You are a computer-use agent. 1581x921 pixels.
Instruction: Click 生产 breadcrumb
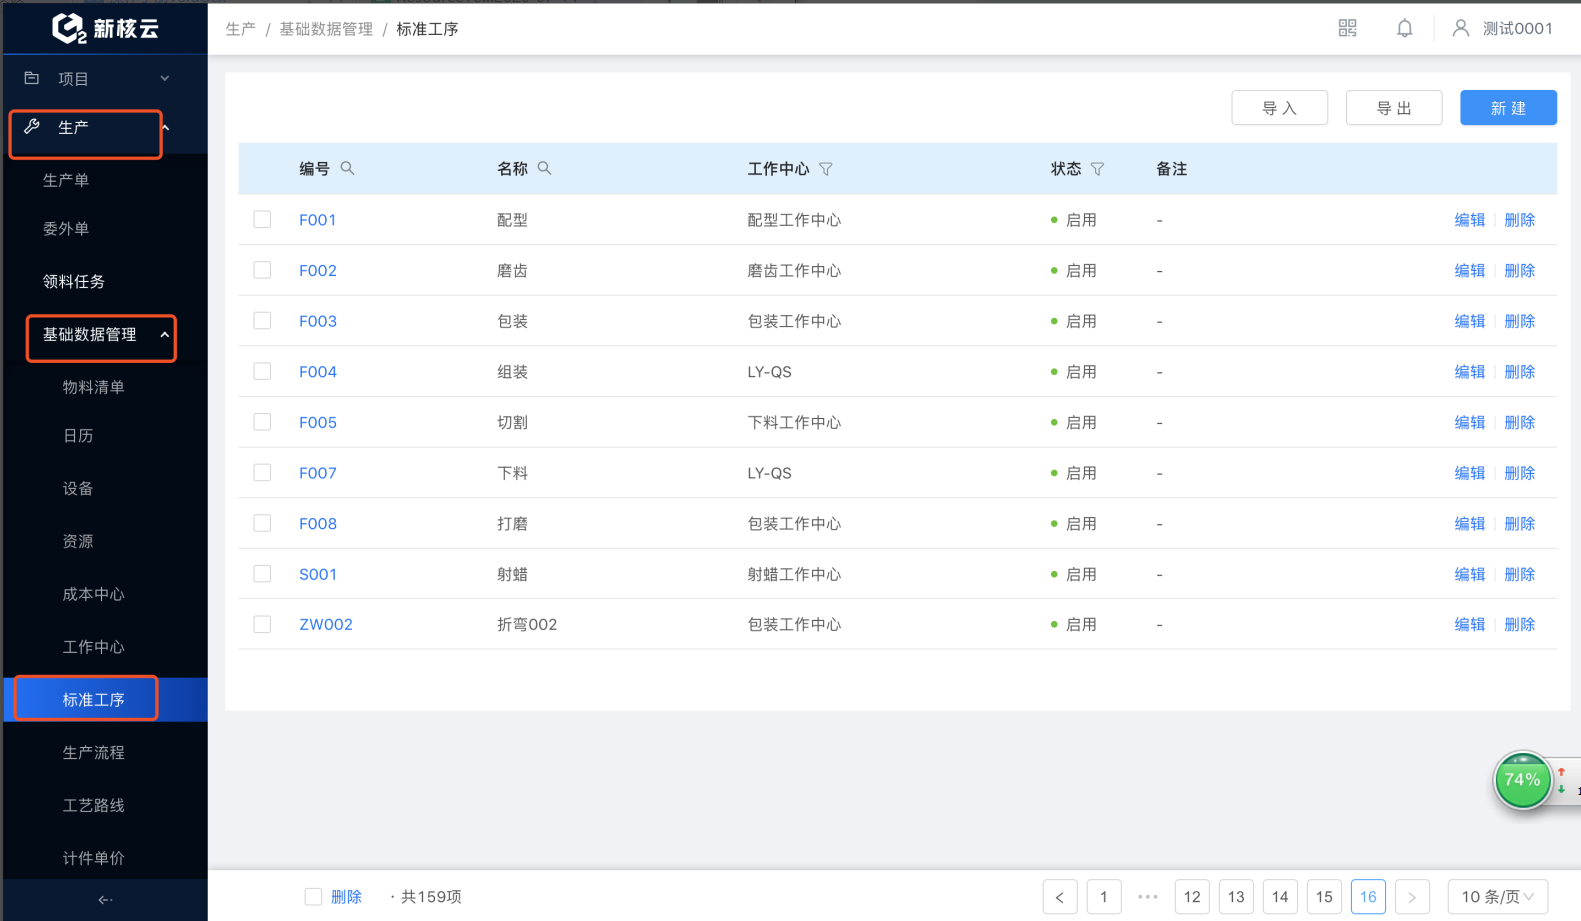click(241, 29)
